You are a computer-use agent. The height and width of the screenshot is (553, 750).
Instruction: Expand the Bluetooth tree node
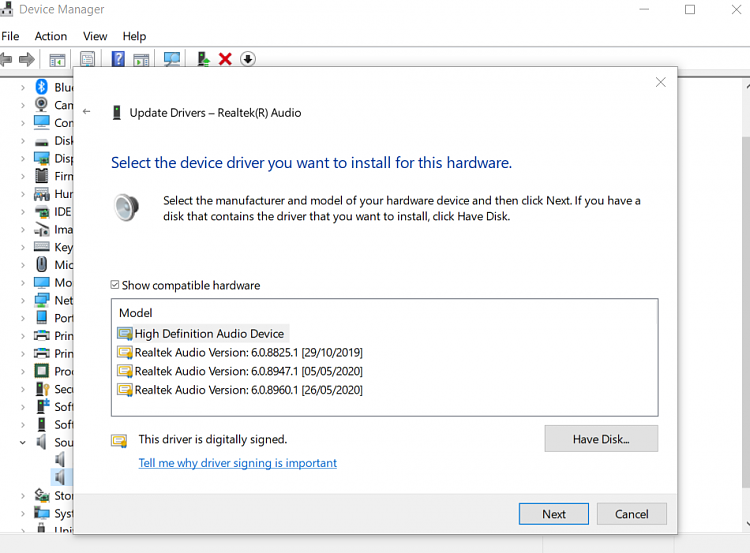click(22, 88)
